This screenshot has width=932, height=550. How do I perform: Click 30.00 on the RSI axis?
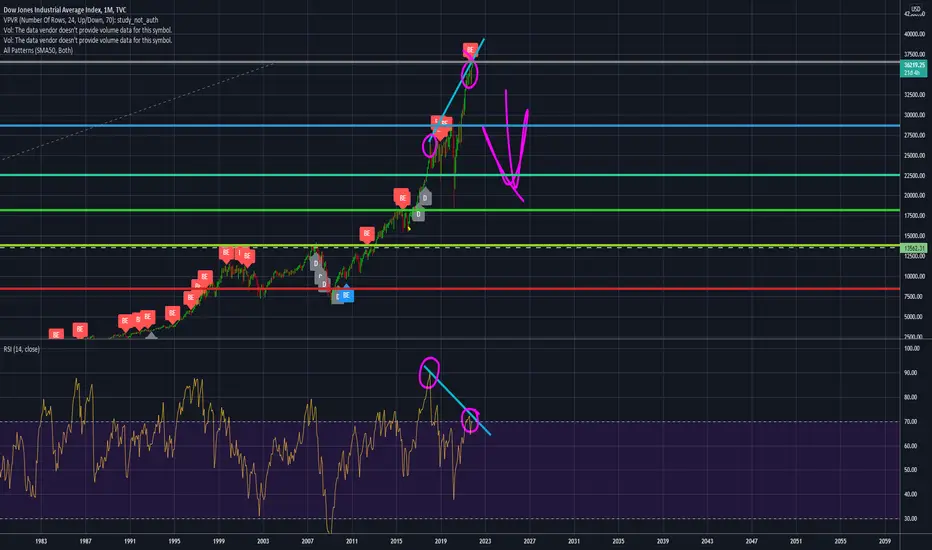click(911, 518)
